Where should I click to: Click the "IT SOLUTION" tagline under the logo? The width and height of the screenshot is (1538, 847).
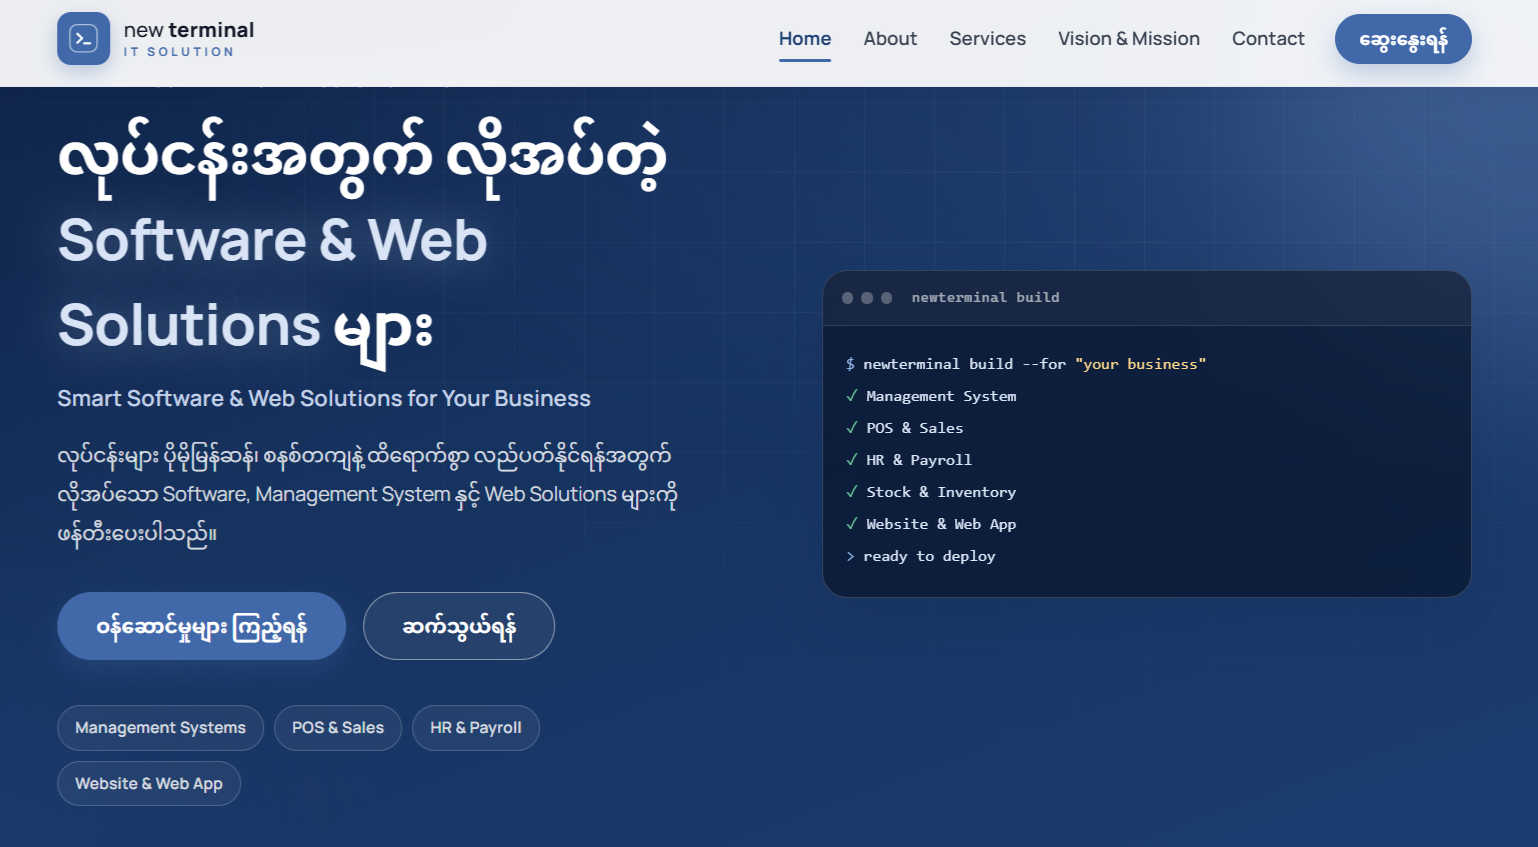(179, 52)
